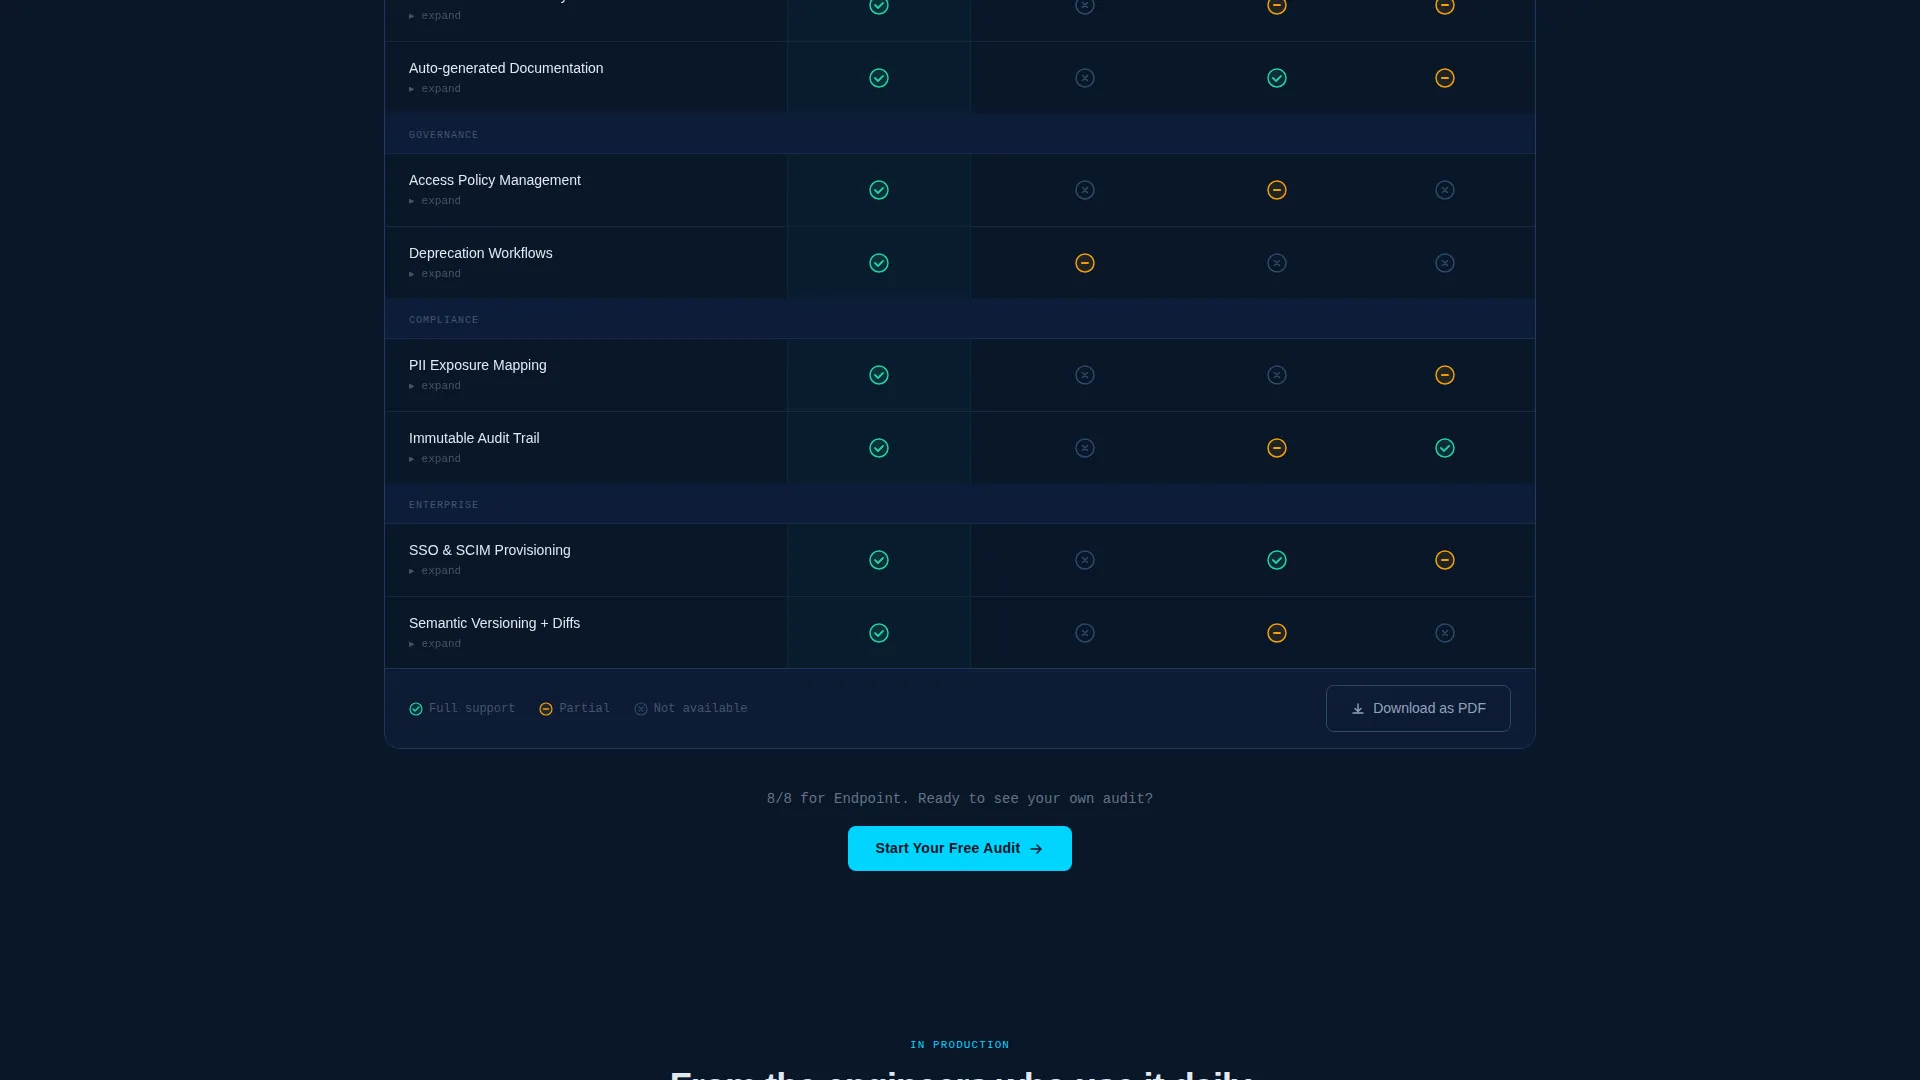Click SSO & SCIM check in highlighted Endpoint column
The image size is (1920, 1080).
(x=879, y=560)
